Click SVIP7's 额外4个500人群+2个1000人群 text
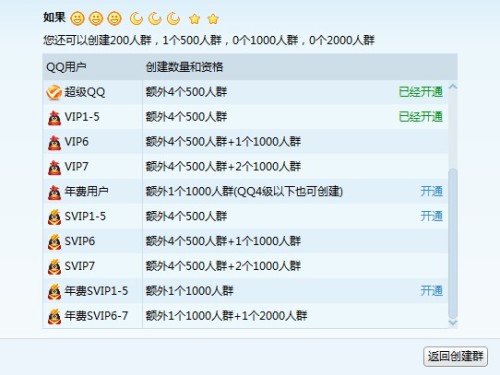Screen dimensions: 500x375 click(223, 266)
